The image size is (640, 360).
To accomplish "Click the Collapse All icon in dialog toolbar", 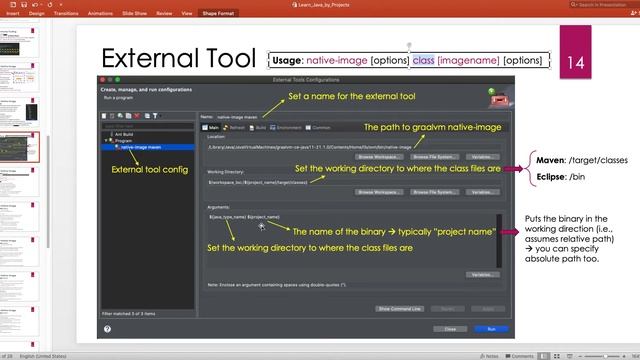I will [147, 116].
